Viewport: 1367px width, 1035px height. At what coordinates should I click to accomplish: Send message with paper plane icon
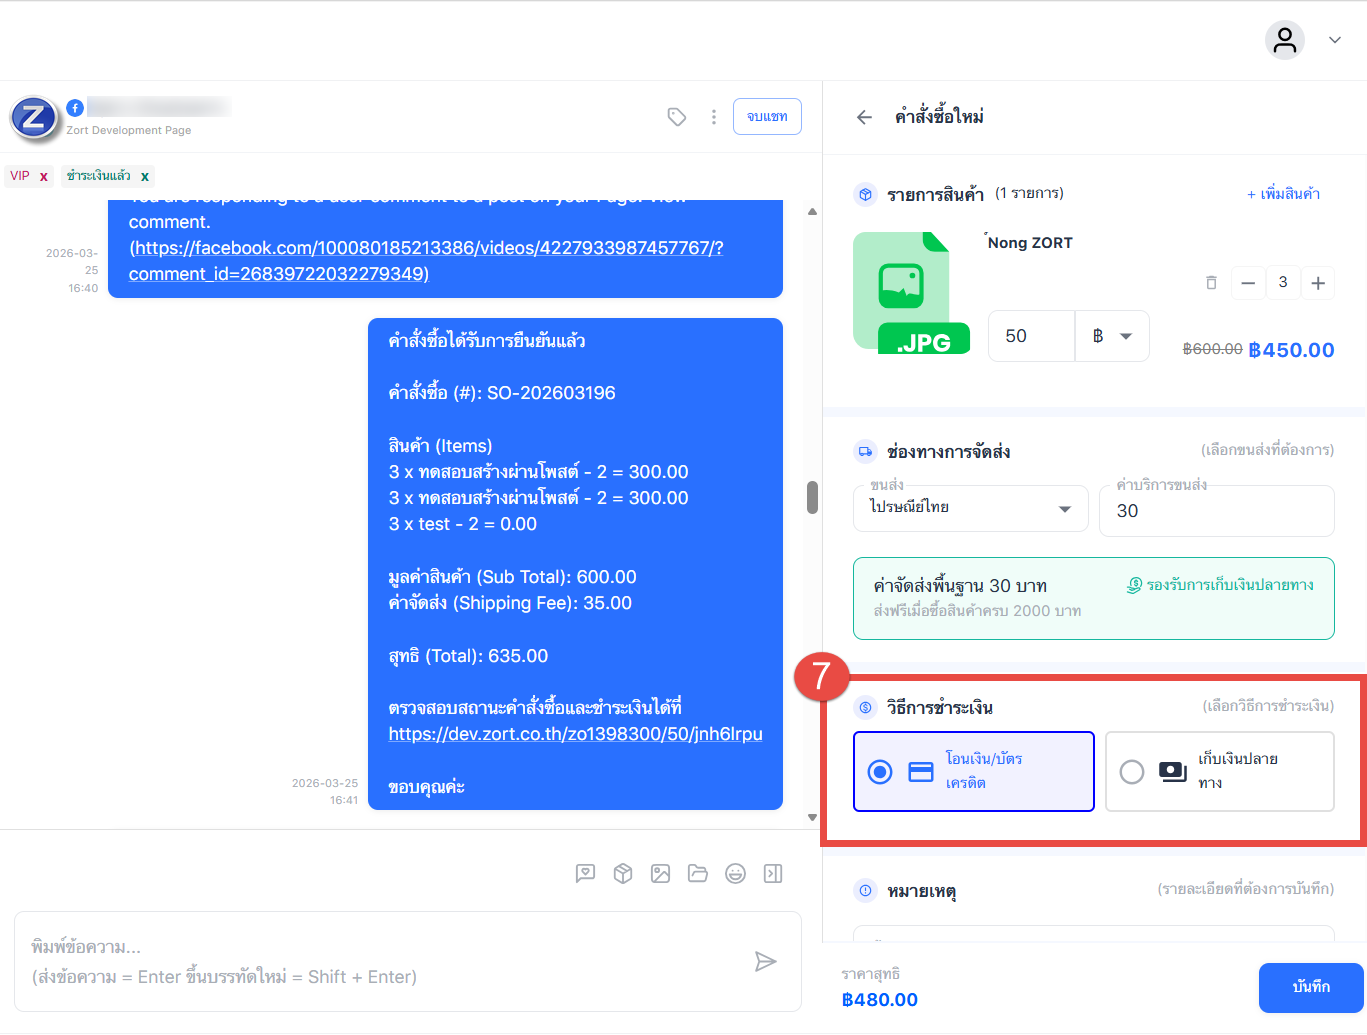pyautogui.click(x=765, y=962)
